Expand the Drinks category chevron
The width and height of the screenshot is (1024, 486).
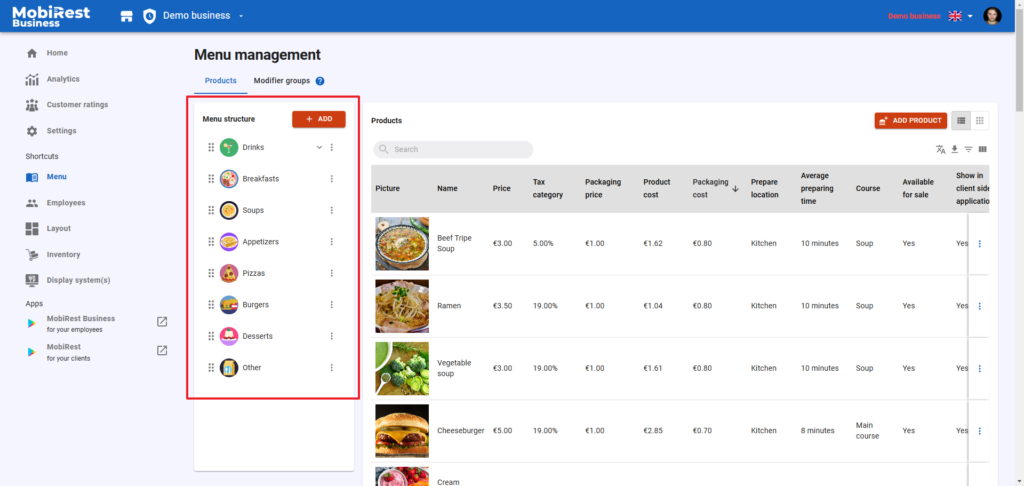pyautogui.click(x=319, y=148)
